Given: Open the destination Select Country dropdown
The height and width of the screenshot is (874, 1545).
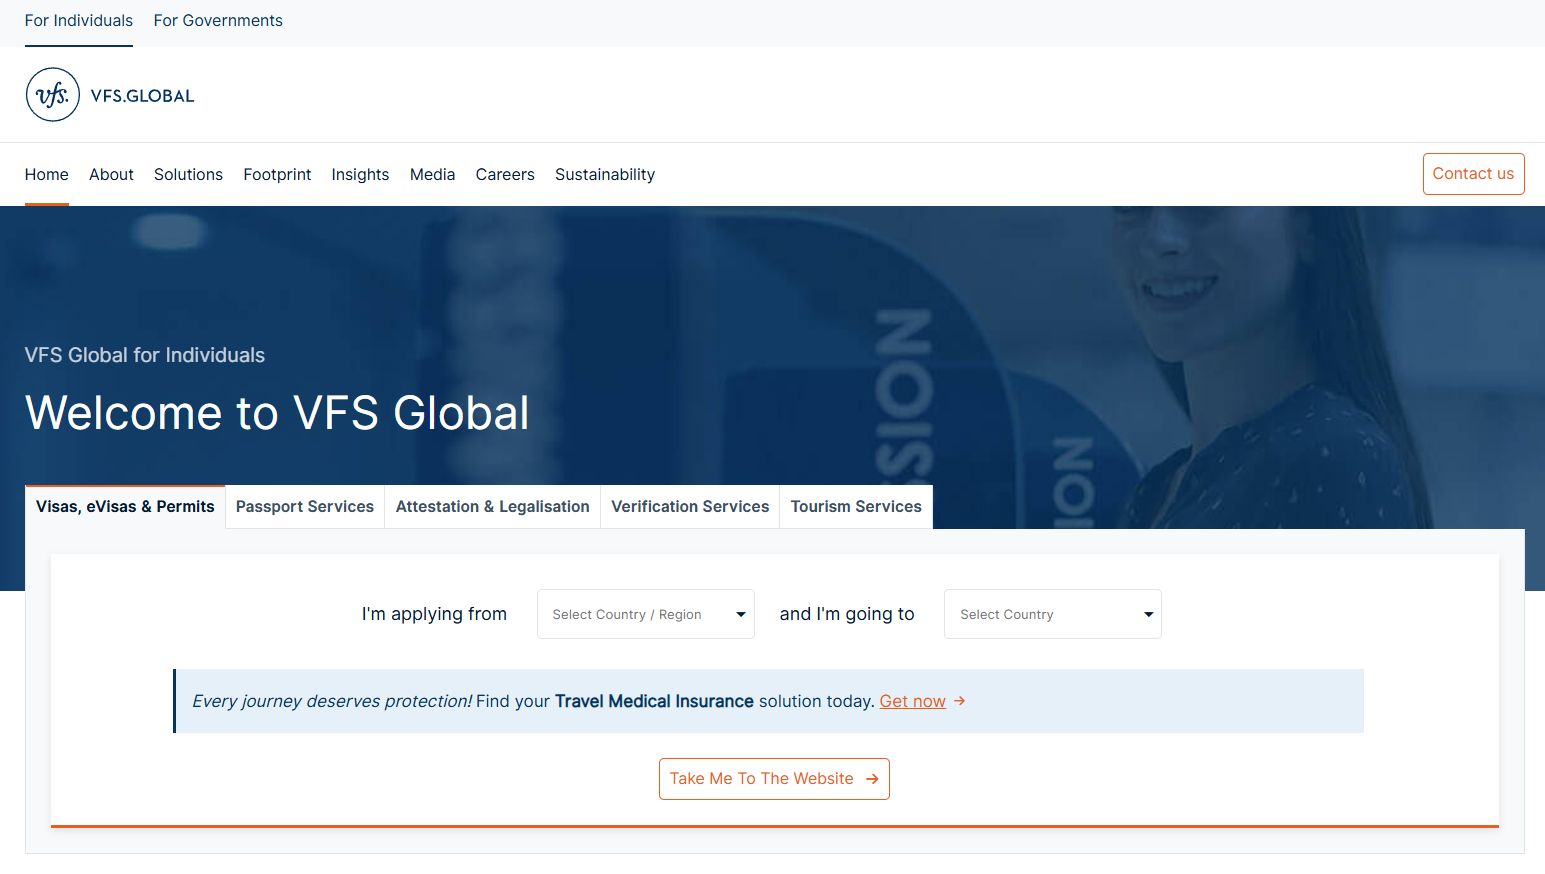Looking at the screenshot, I should click(1053, 614).
